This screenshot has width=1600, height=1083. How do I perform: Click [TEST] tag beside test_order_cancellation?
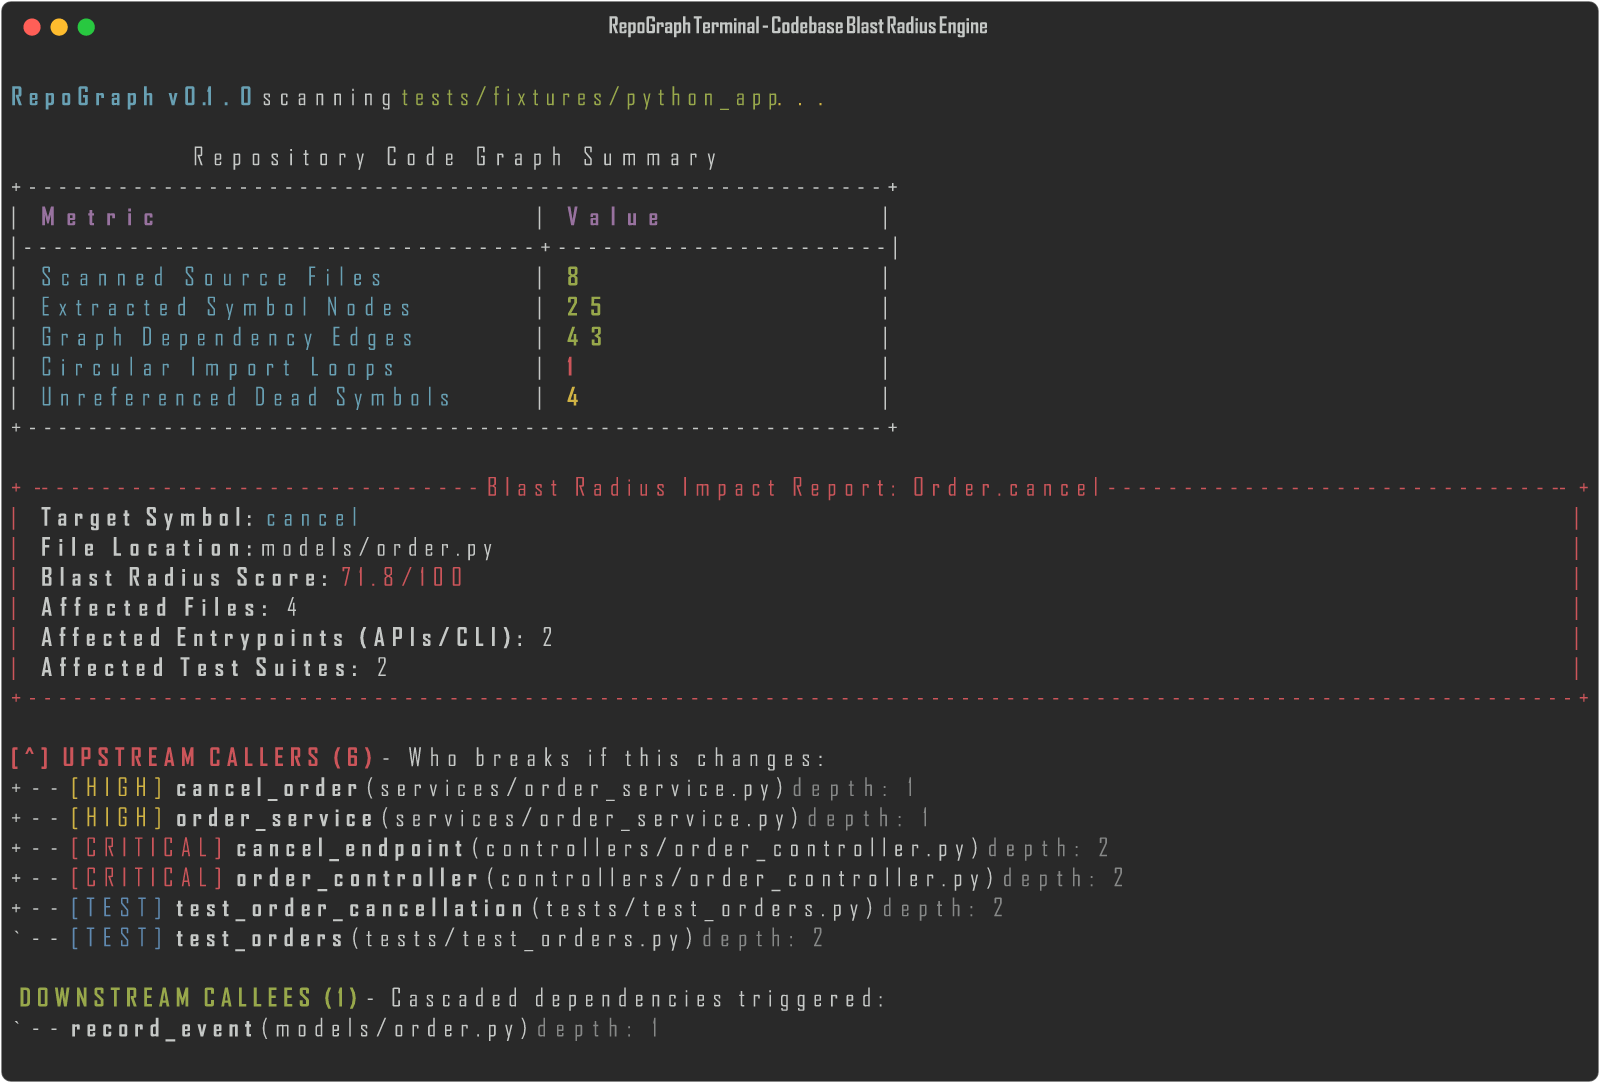(x=117, y=908)
